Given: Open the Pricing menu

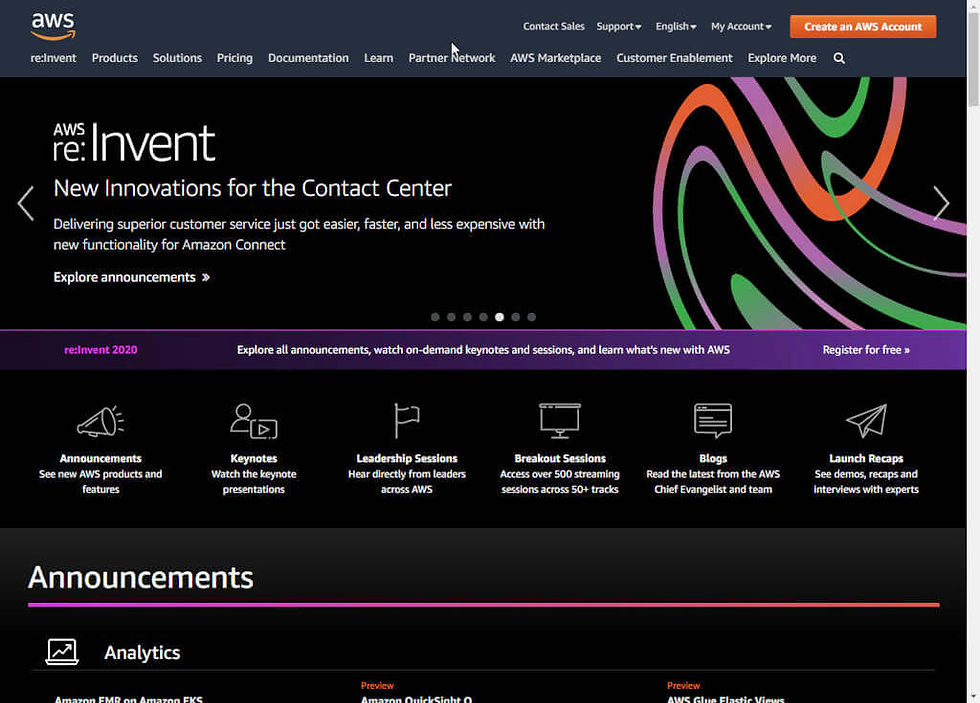Looking at the screenshot, I should 234,58.
